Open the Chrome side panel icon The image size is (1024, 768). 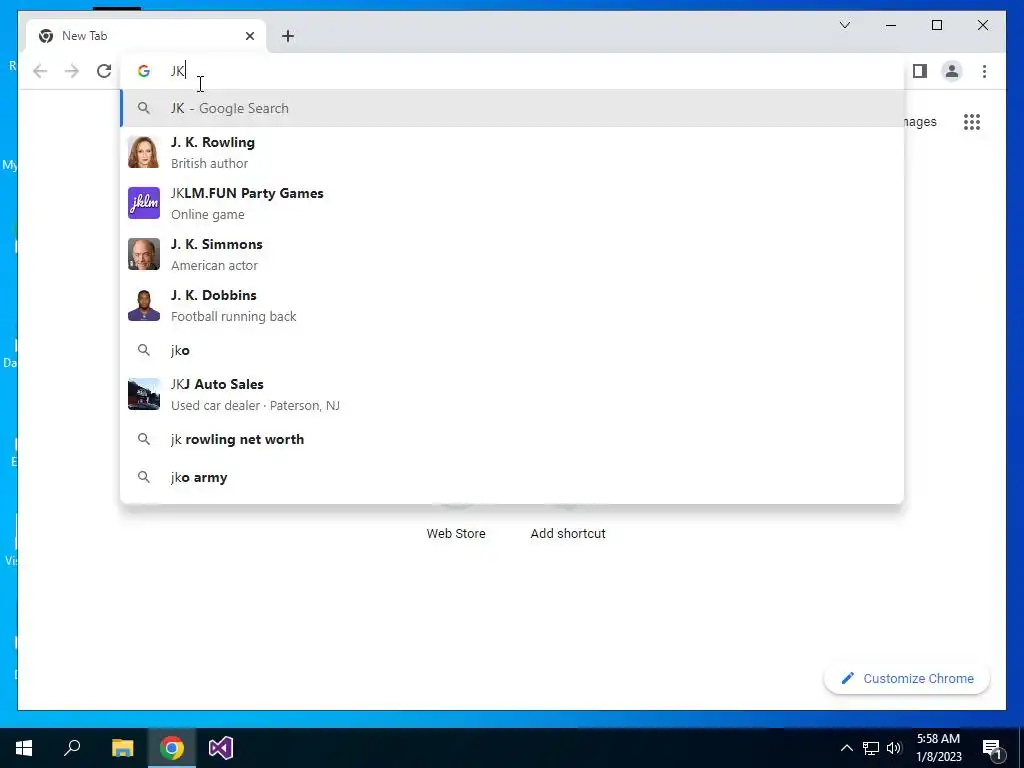pos(920,71)
